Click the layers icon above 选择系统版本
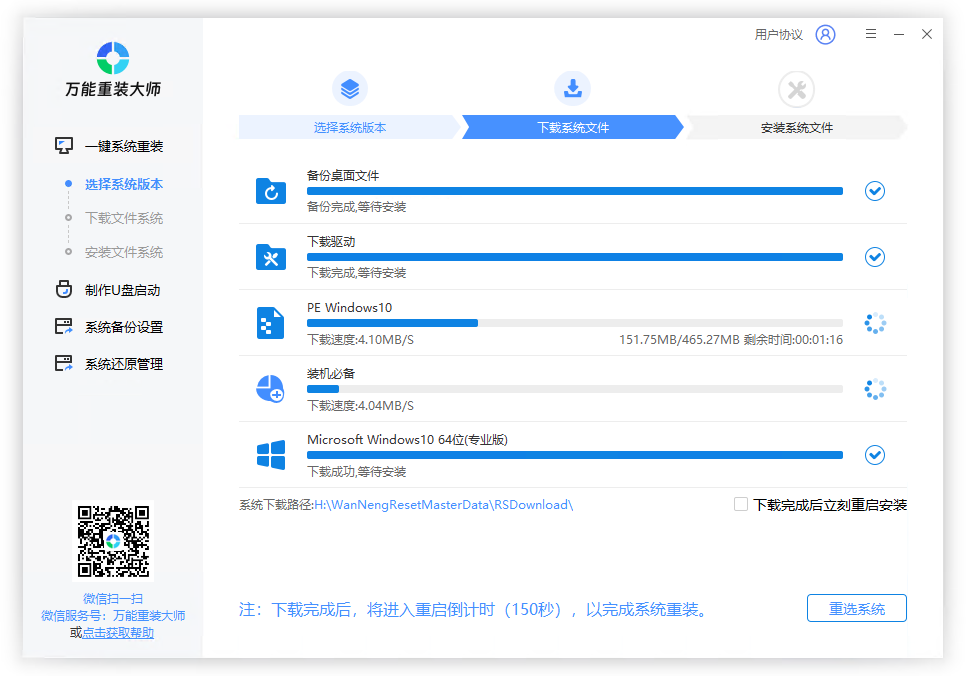The width and height of the screenshot is (966, 676). click(349, 89)
